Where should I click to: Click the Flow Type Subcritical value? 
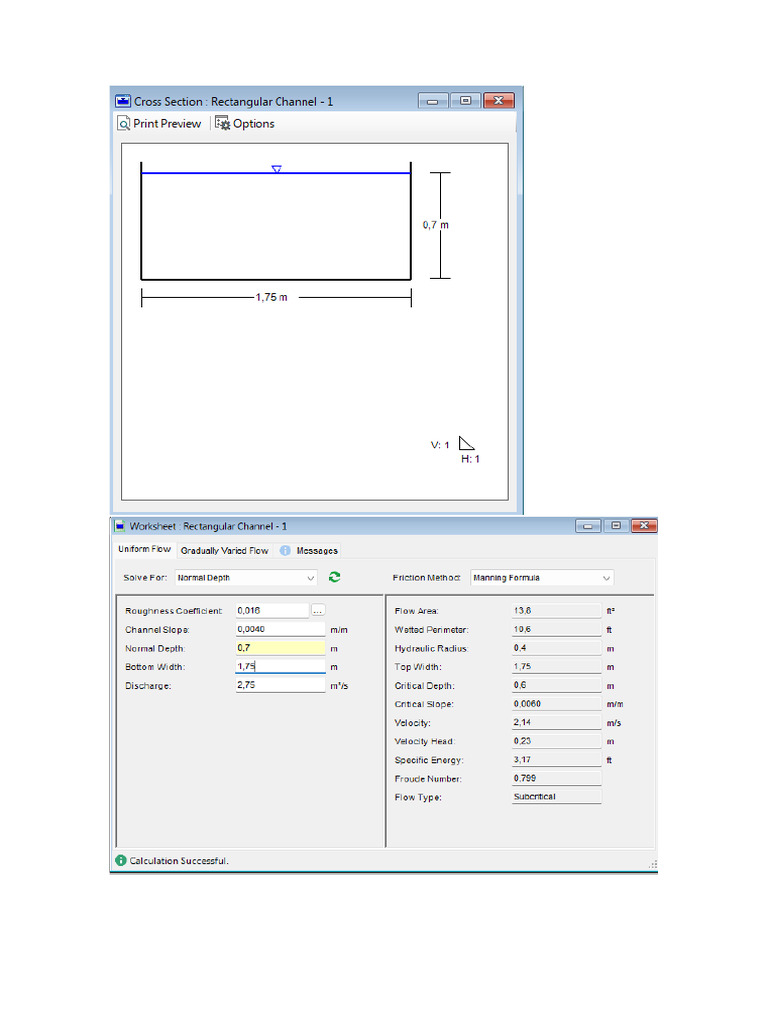pyautogui.click(x=556, y=797)
